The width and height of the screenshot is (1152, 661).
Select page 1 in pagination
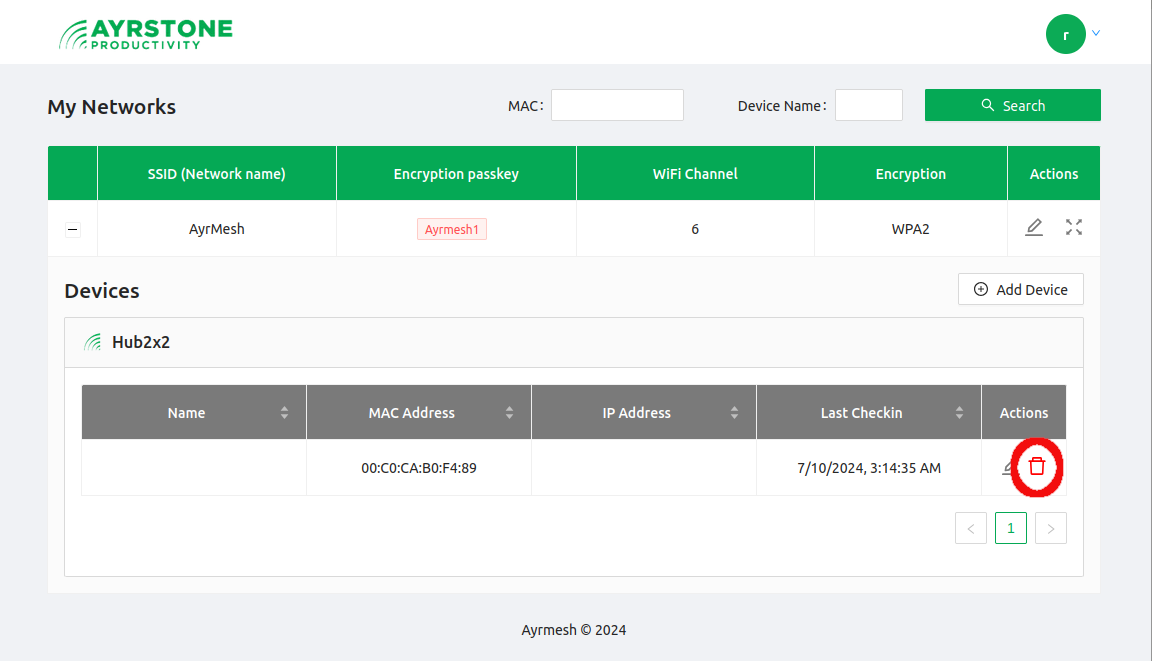point(1010,528)
